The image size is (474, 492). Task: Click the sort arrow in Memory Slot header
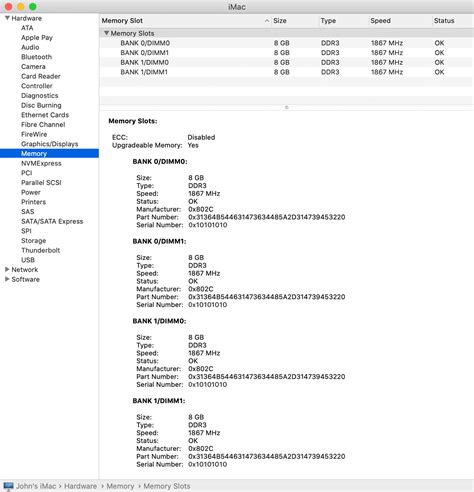266,21
